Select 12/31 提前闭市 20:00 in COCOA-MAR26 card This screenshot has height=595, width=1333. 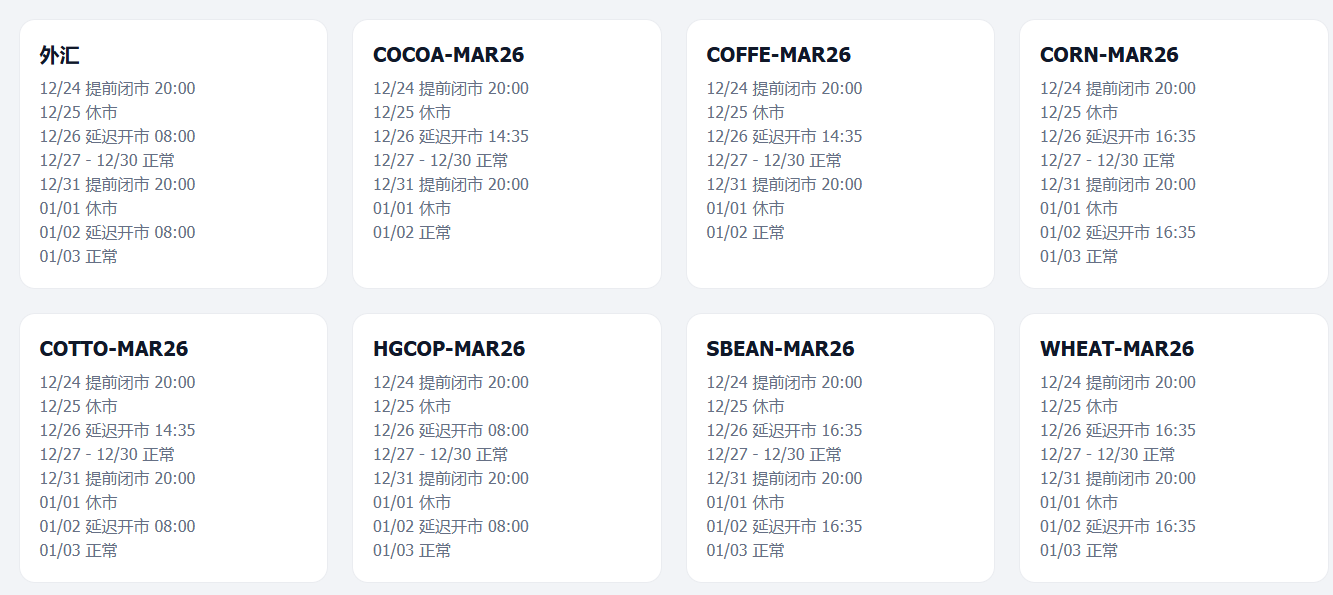tap(451, 185)
